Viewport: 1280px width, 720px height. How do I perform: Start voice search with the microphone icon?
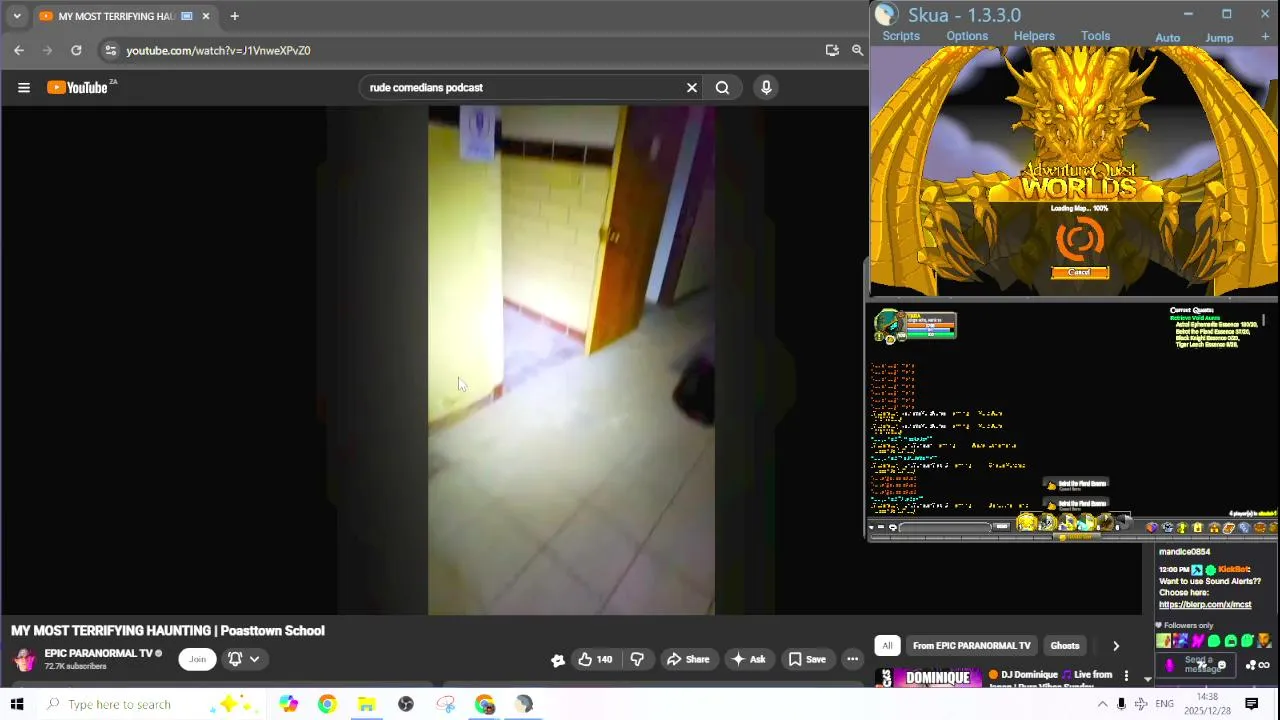[x=766, y=88]
